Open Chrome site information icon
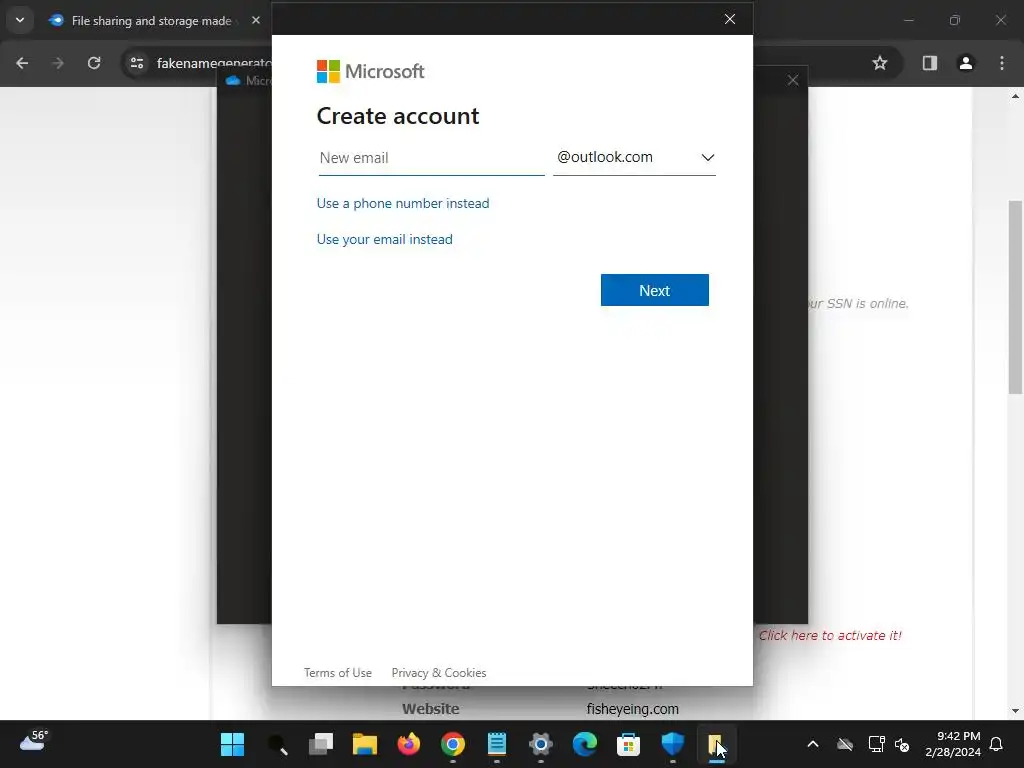This screenshot has width=1024, height=768. (137, 63)
